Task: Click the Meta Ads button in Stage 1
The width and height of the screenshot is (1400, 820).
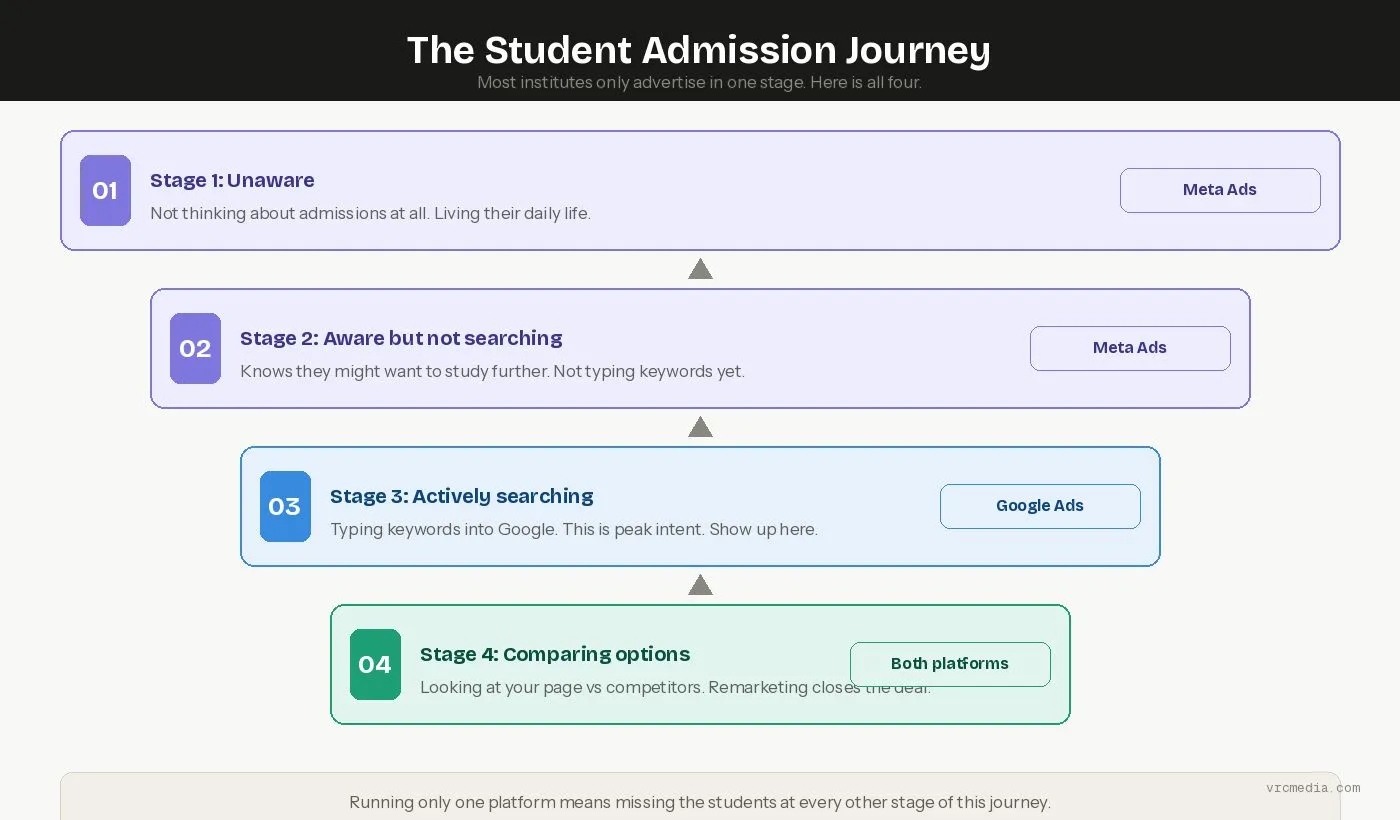Action: pos(1220,190)
